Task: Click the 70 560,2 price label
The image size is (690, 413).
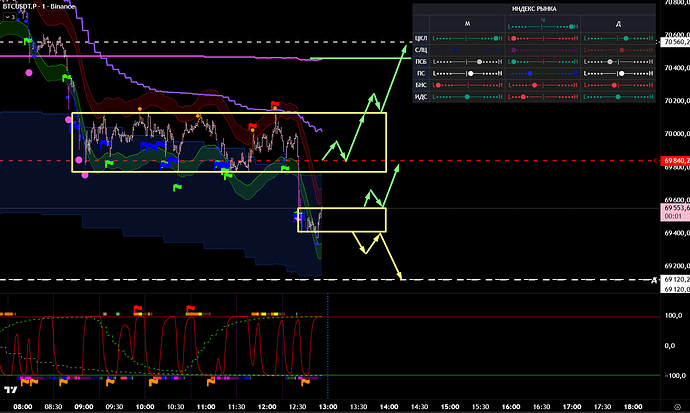Action: 673,44
